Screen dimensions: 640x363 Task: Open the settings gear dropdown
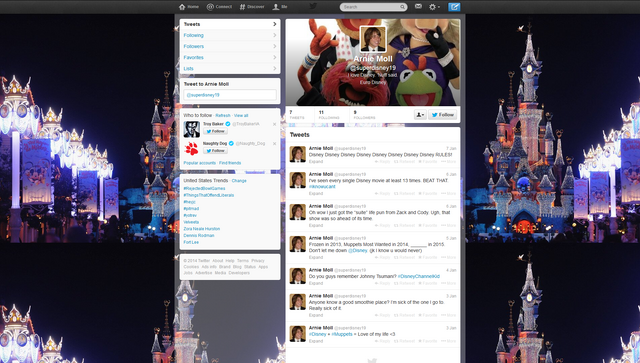434,7
